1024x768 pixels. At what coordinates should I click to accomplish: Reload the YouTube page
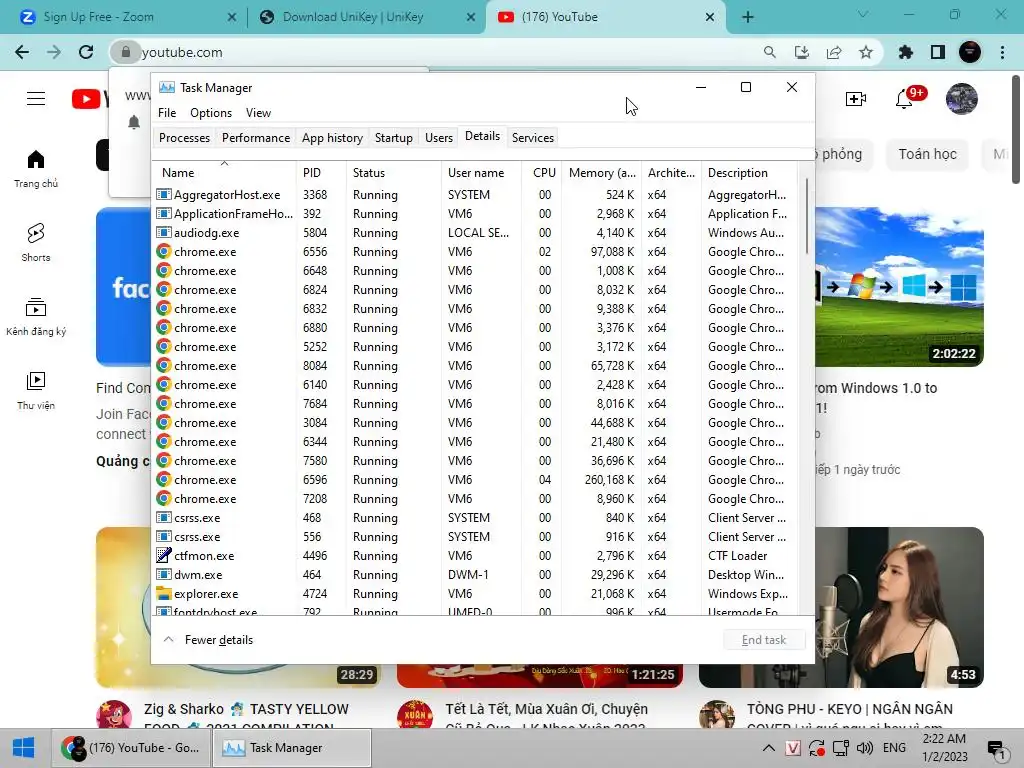(x=86, y=52)
